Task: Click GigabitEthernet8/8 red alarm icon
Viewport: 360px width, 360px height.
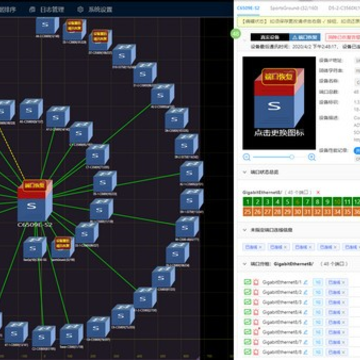Action: tap(256, 352)
